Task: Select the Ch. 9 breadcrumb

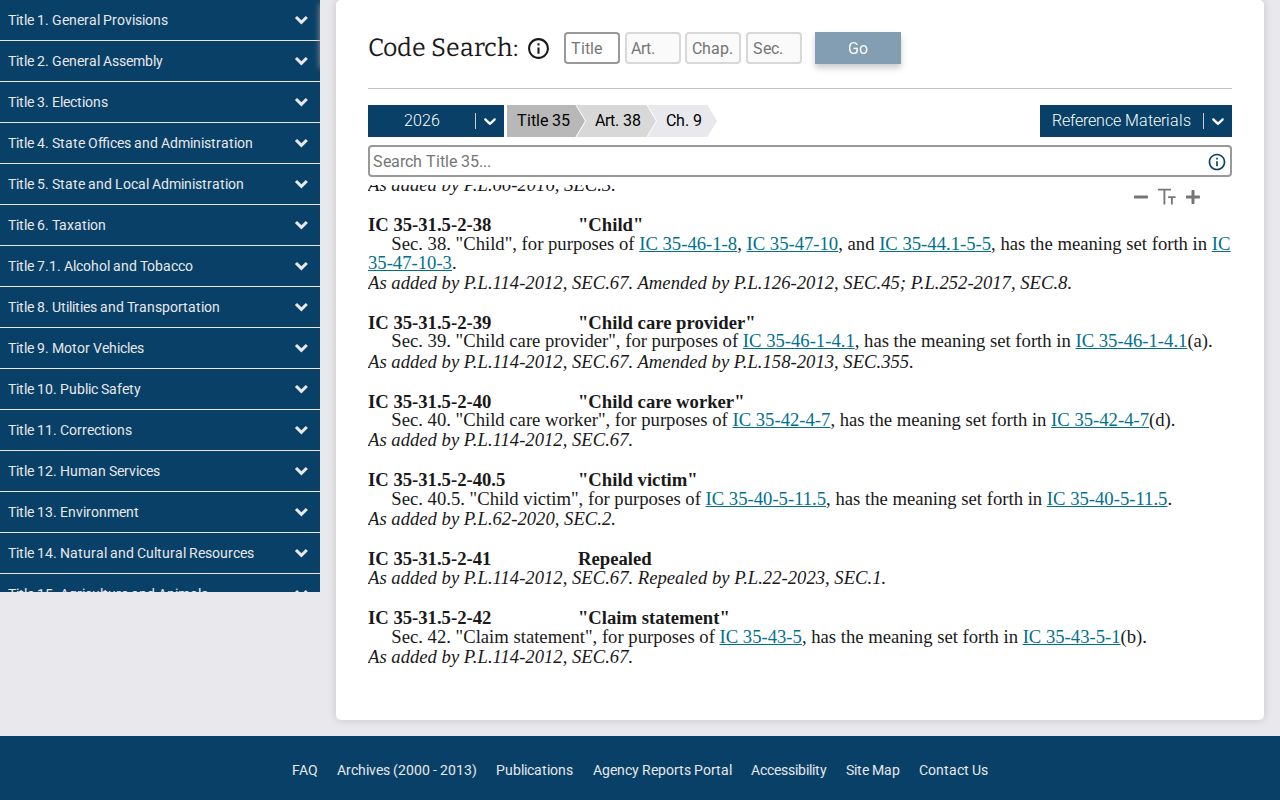Action: [x=684, y=121]
